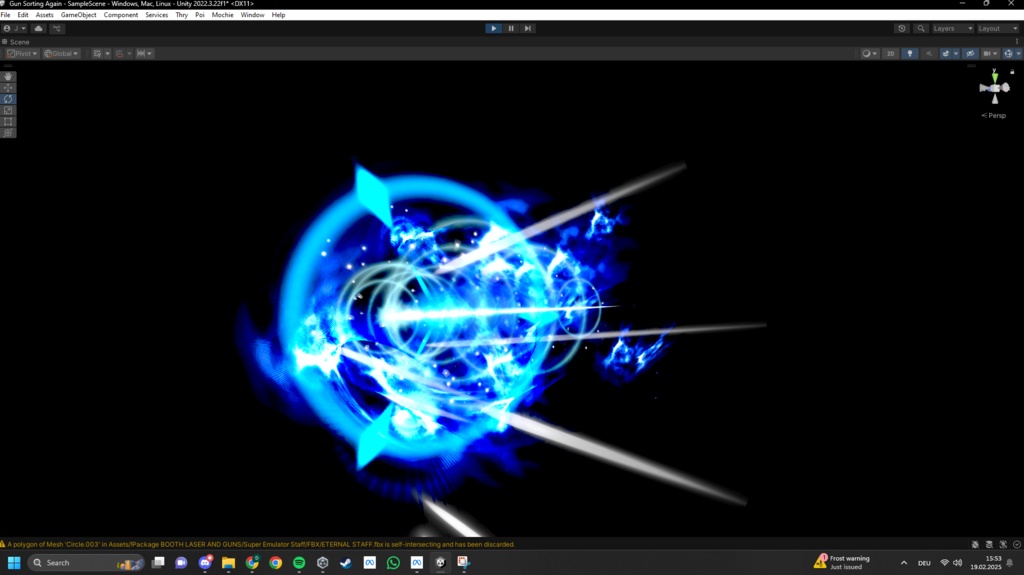The image size is (1024, 575).
Task: Open the account dropdown
Action: [x=14, y=28]
